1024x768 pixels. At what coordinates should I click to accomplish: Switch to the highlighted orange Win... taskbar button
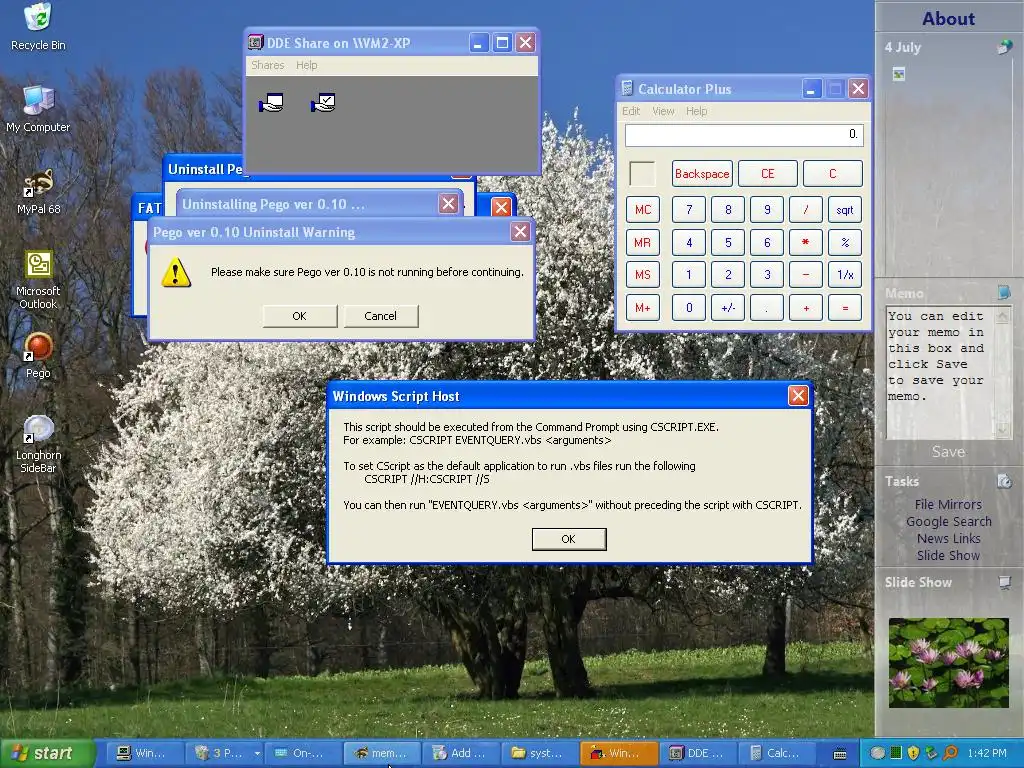tap(618, 753)
